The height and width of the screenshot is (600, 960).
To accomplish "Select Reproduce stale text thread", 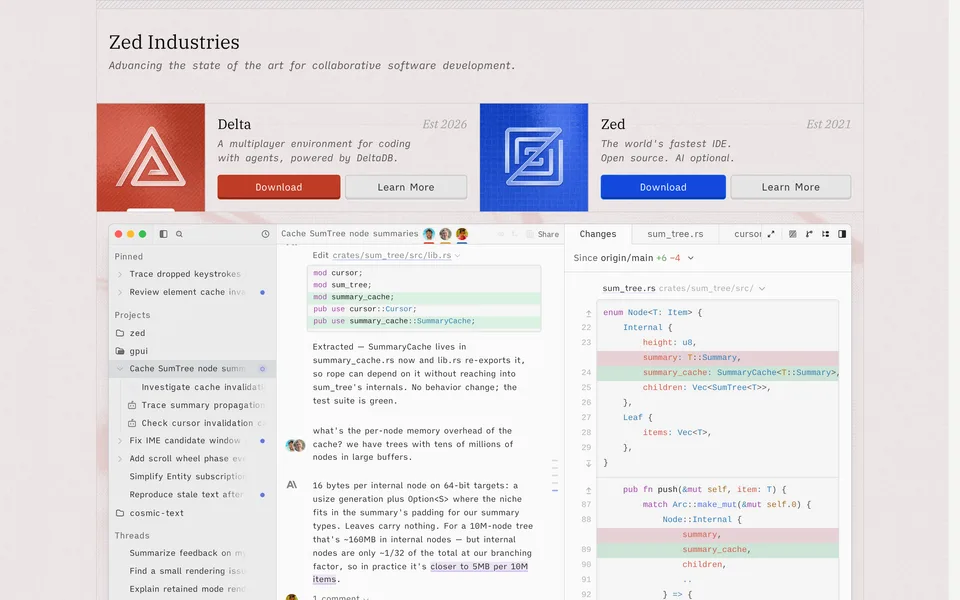I will tap(186, 494).
